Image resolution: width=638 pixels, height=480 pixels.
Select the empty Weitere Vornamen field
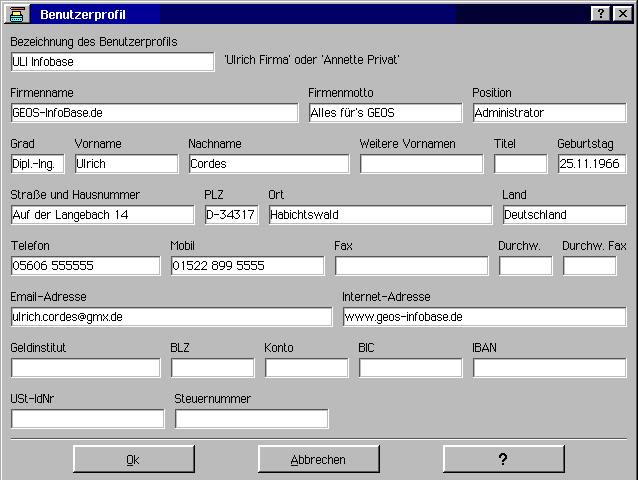pyautogui.click(x=421, y=164)
